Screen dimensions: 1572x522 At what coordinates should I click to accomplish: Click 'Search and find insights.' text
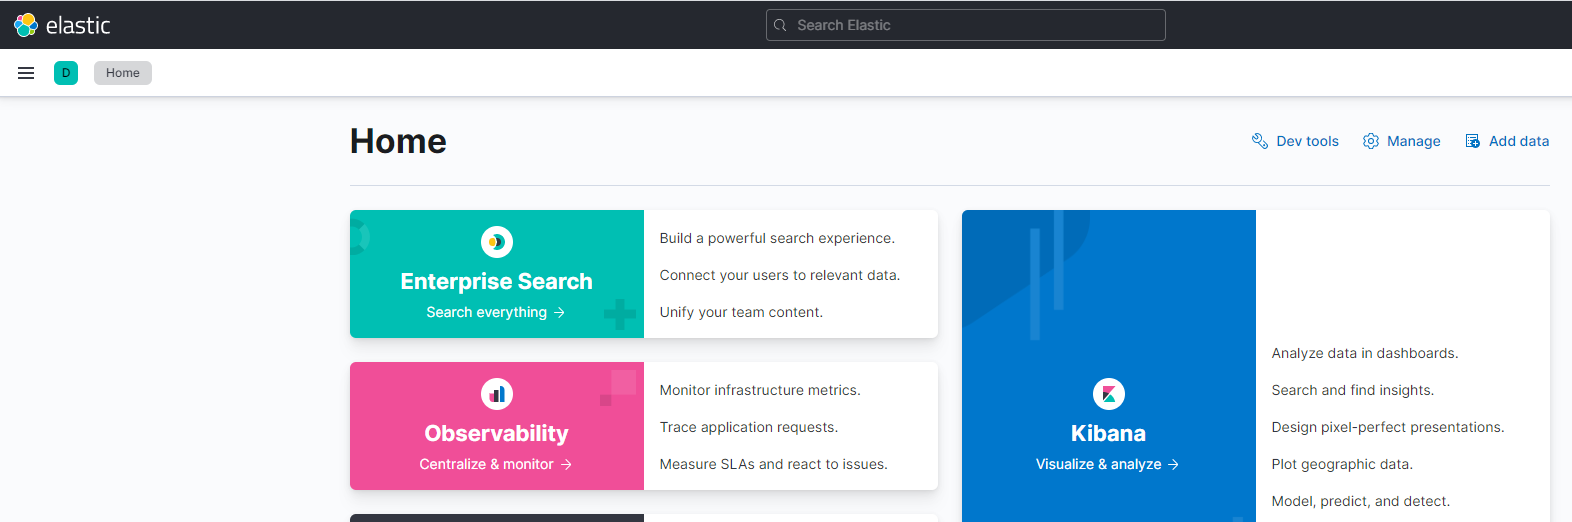[1353, 390]
